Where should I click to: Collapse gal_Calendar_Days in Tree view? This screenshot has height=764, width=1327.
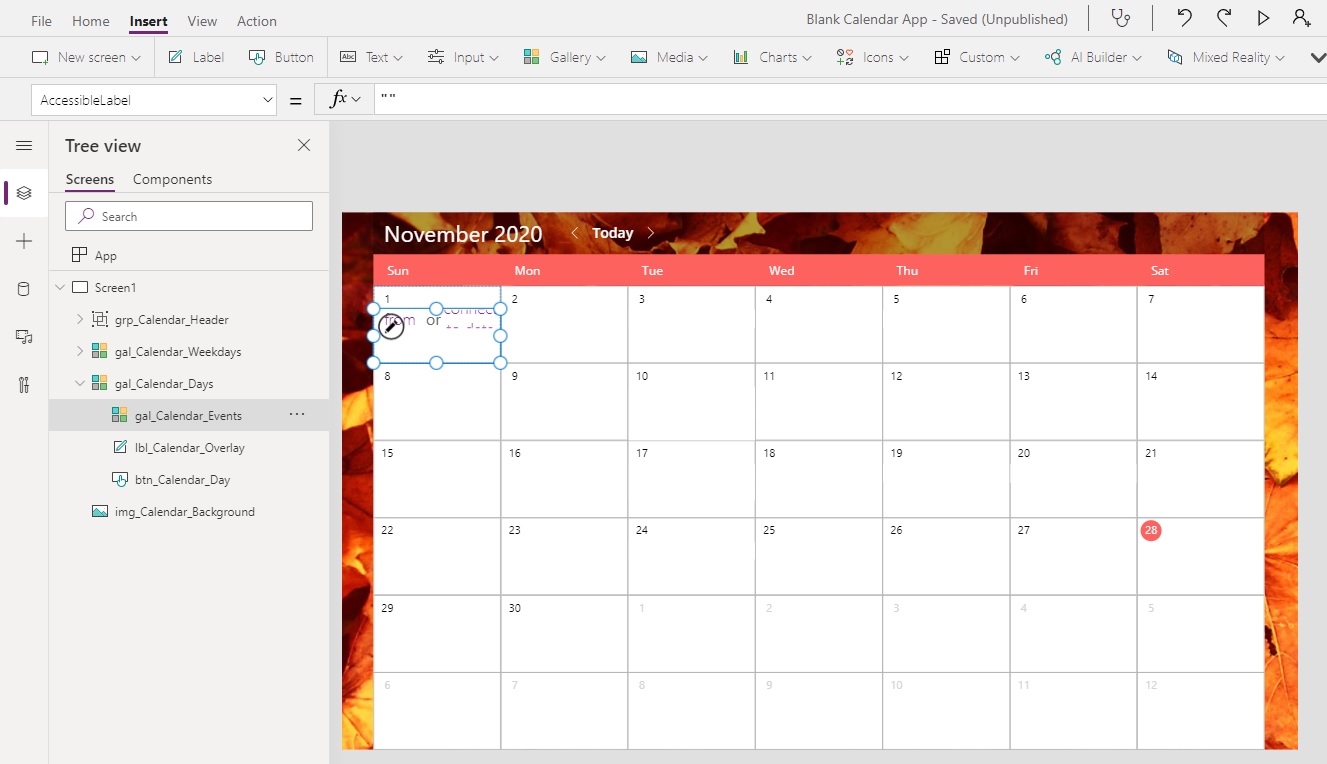[79, 383]
